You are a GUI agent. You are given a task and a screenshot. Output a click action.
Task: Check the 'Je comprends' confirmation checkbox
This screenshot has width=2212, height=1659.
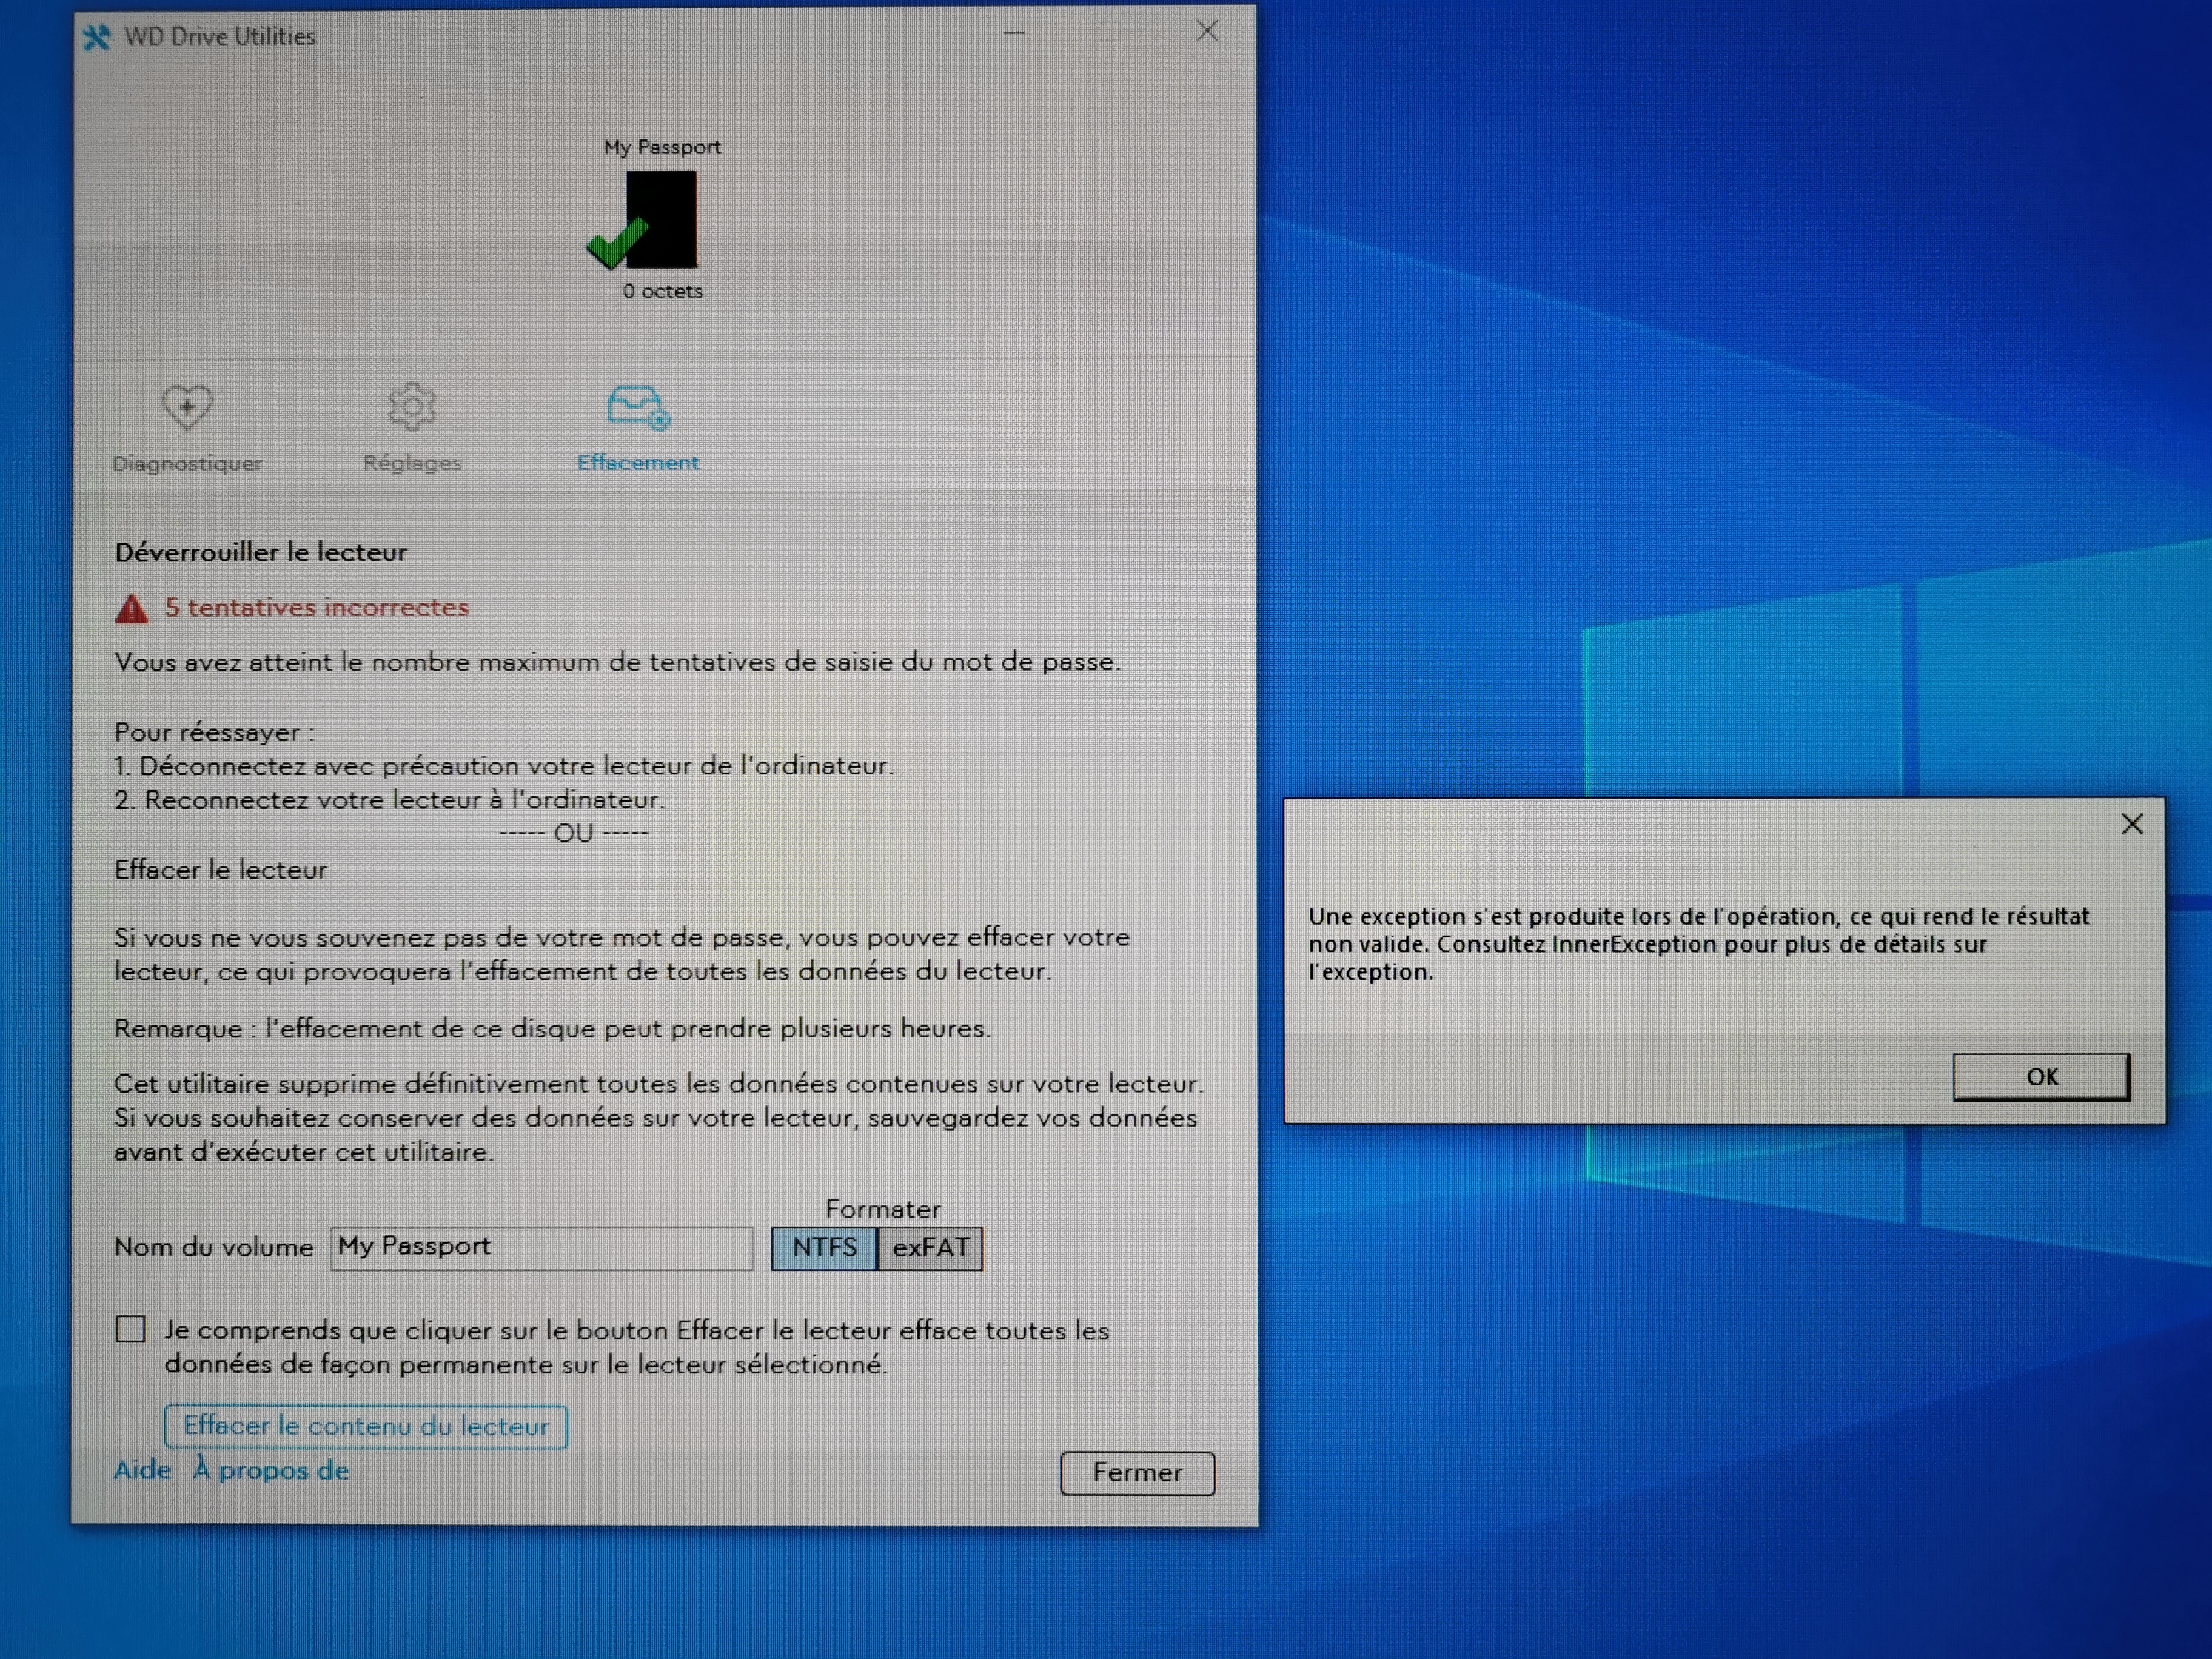131,1329
